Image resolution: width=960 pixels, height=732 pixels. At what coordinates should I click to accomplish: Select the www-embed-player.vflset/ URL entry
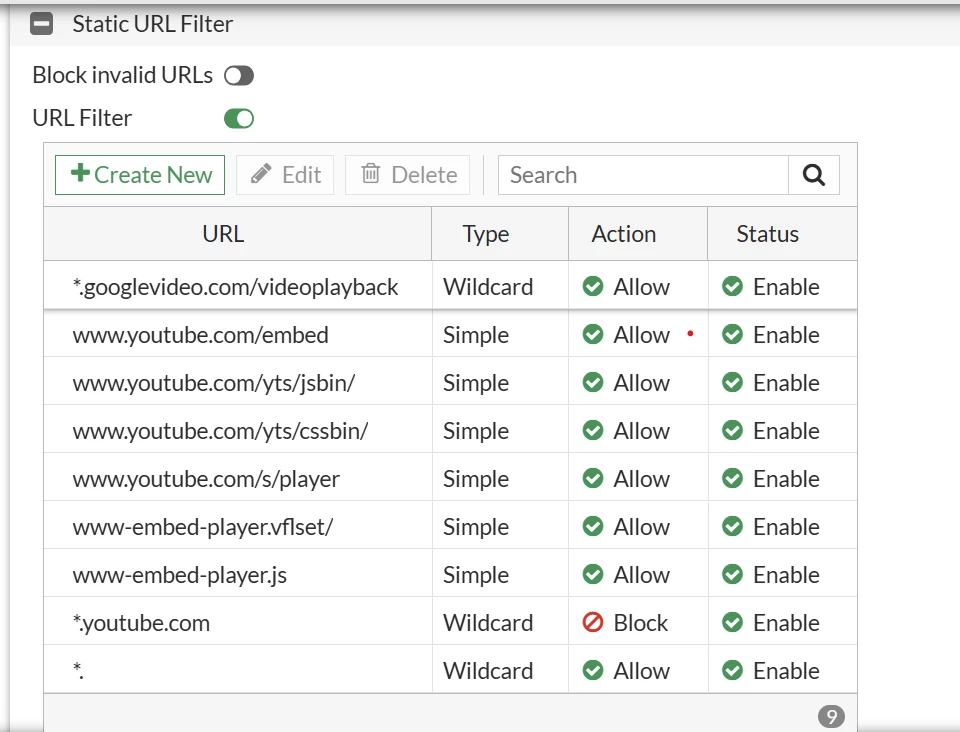tap(203, 527)
